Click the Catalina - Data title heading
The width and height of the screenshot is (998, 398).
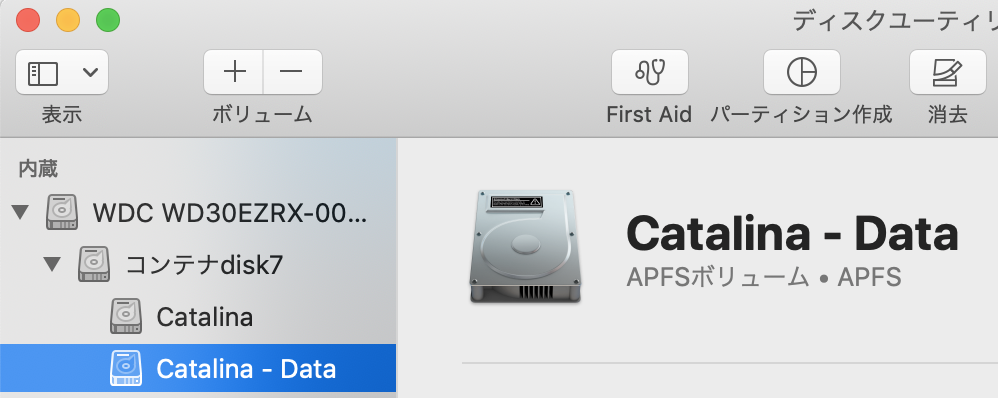coord(792,233)
